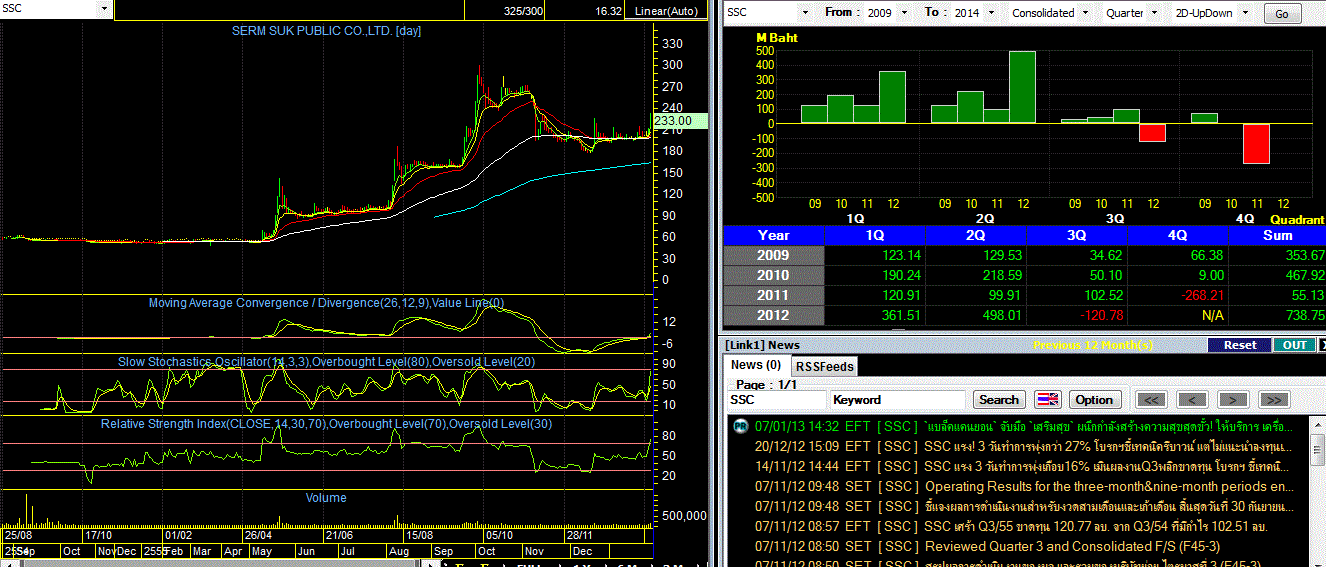Open the Consolidated statement type dropdown

pos(1084,13)
